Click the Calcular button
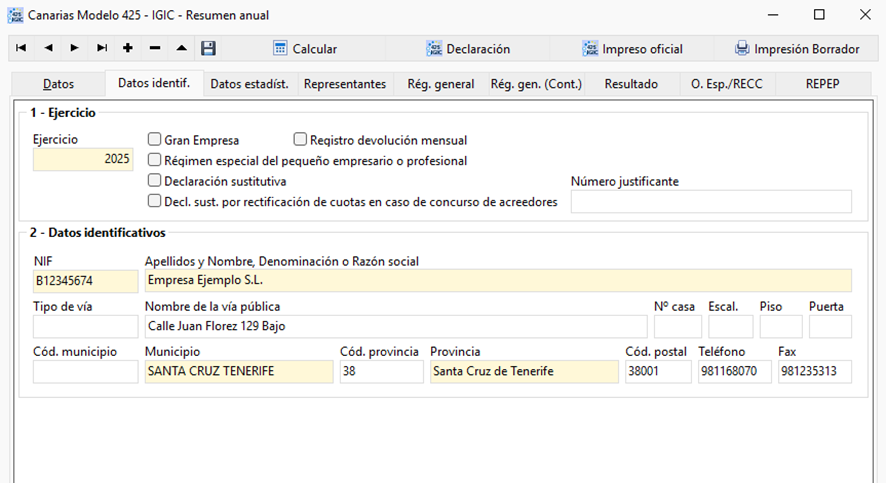Image resolution: width=886 pixels, height=483 pixels. [x=305, y=49]
